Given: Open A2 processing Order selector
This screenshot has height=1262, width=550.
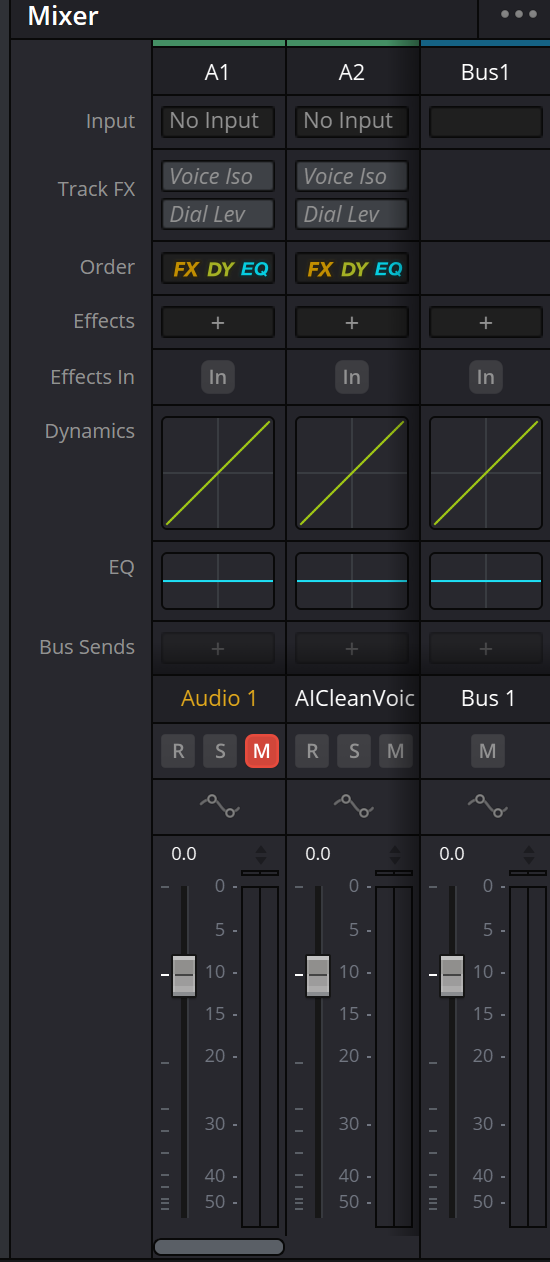Looking at the screenshot, I should tap(352, 269).
